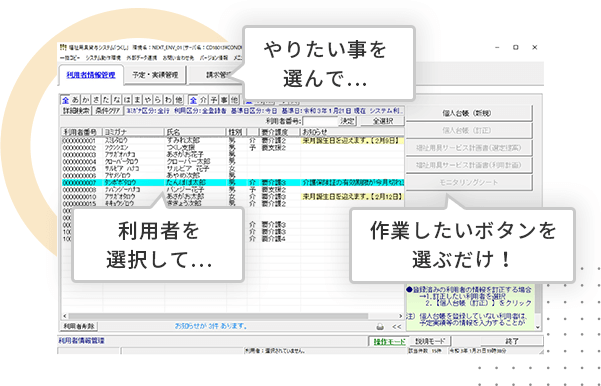Click the 2月12日 birthday notice cell
Screen dimensions: 601x386
pos(352,197)
